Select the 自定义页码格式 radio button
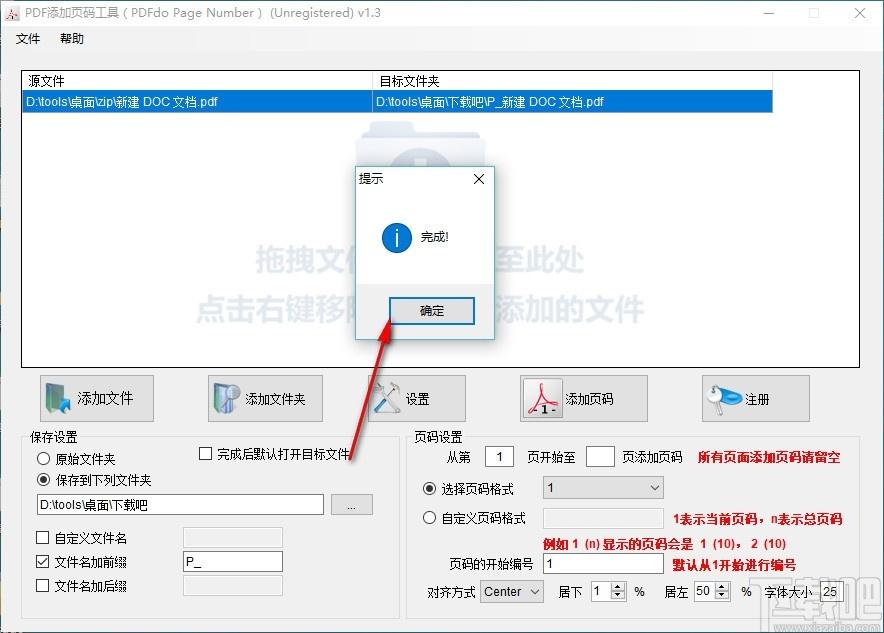Image resolution: width=884 pixels, height=633 pixels. tap(430, 517)
